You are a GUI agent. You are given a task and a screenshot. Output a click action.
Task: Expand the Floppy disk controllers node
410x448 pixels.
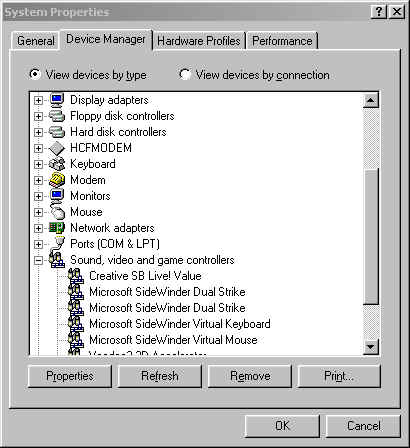pyautogui.click(x=38, y=116)
